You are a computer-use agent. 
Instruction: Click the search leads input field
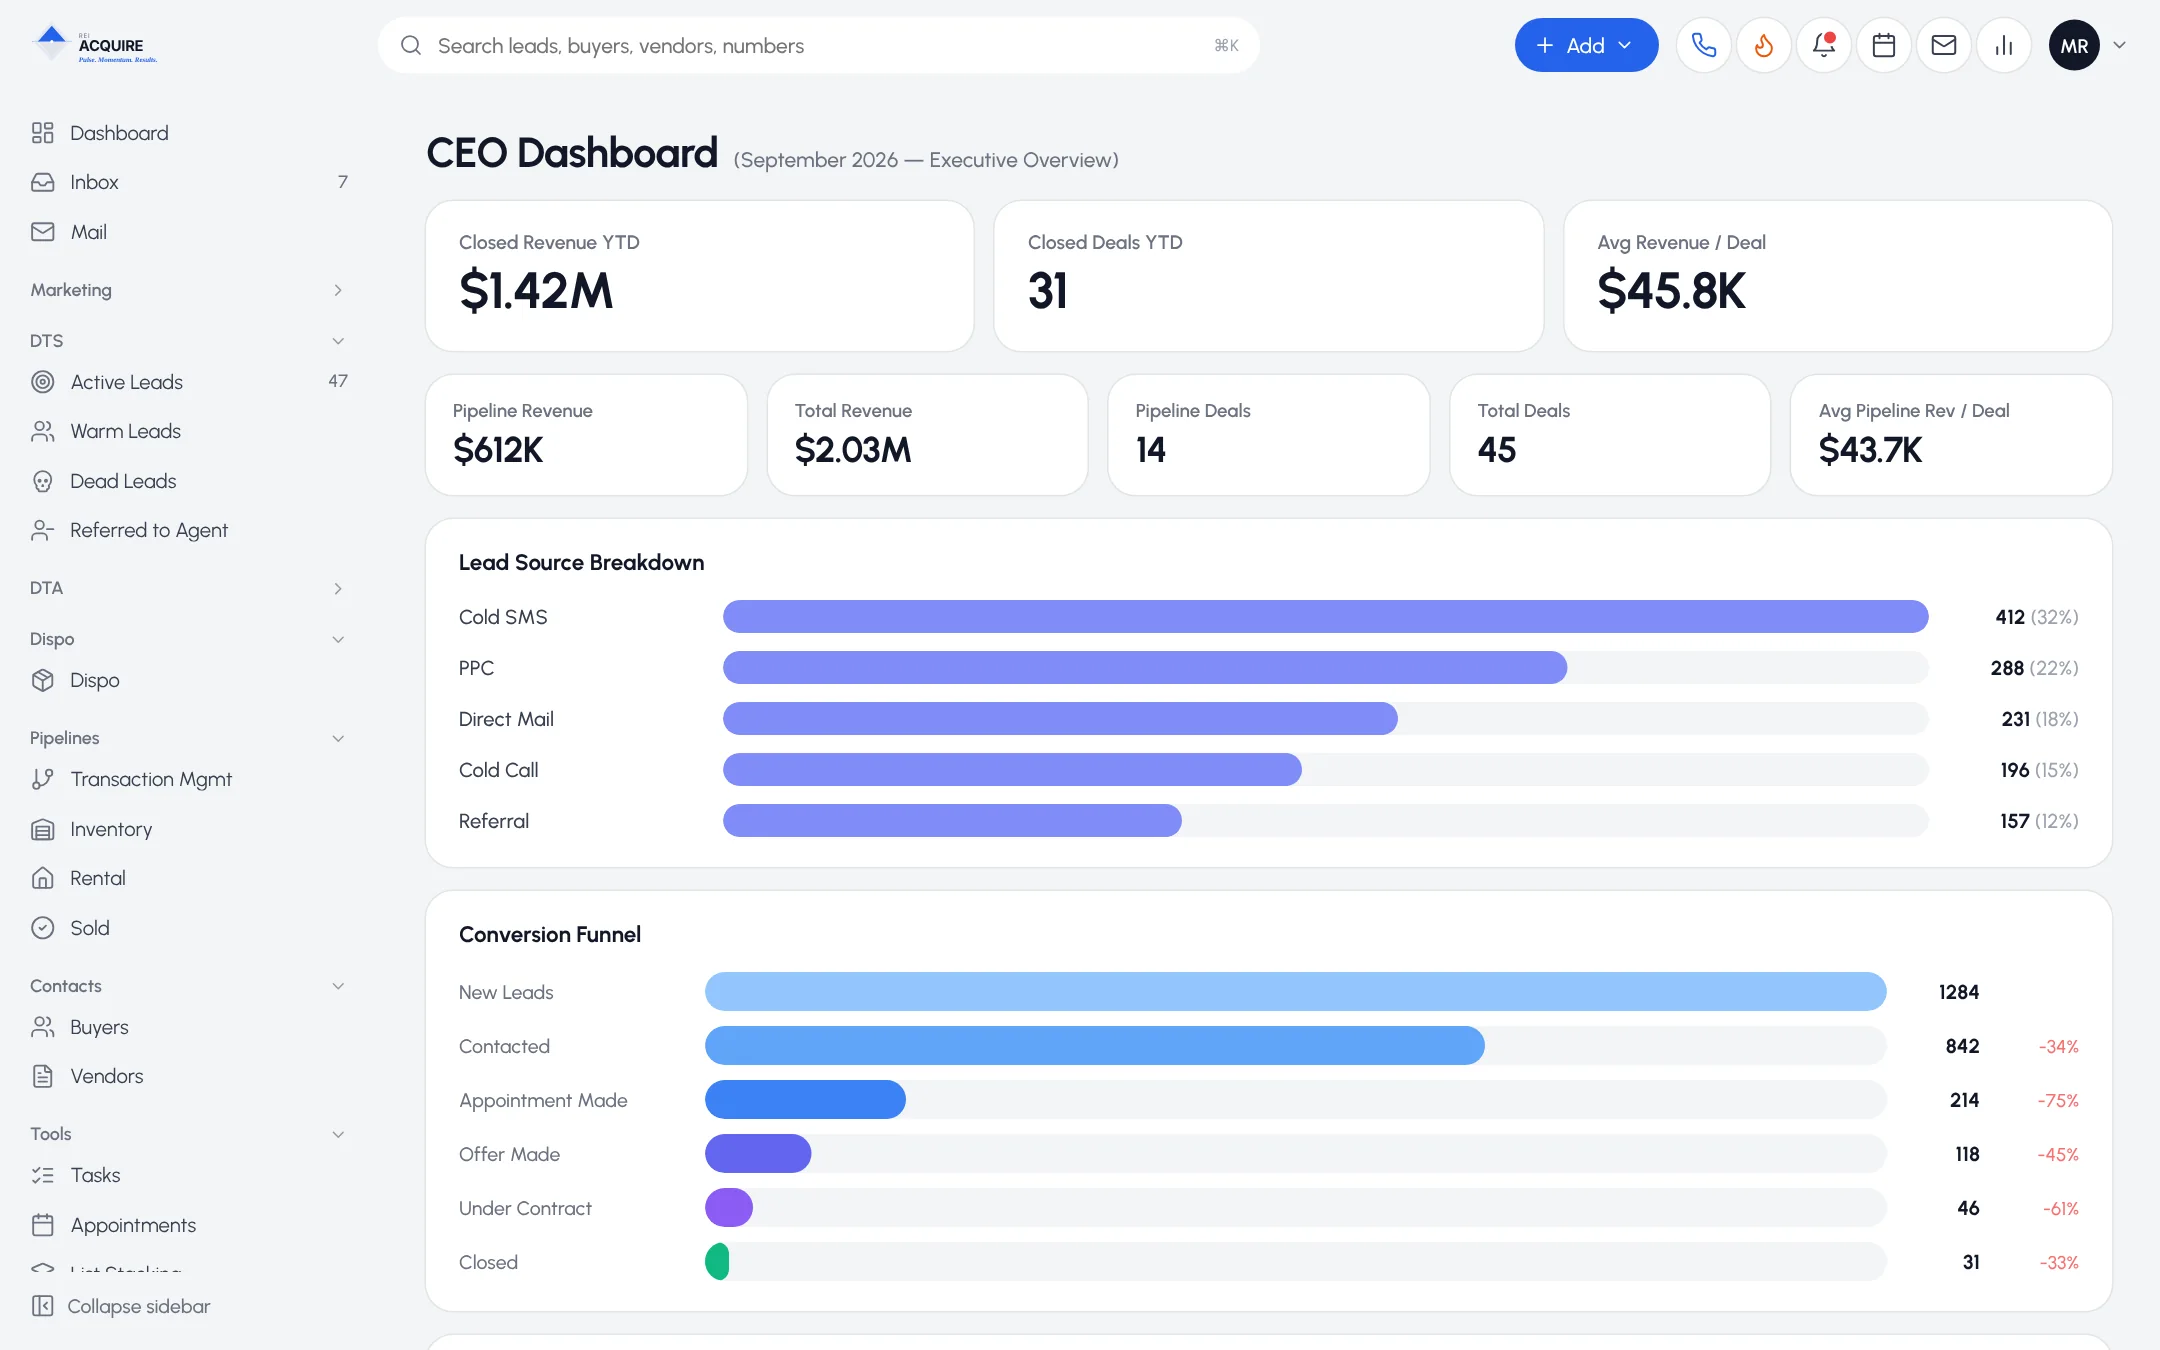(x=818, y=45)
